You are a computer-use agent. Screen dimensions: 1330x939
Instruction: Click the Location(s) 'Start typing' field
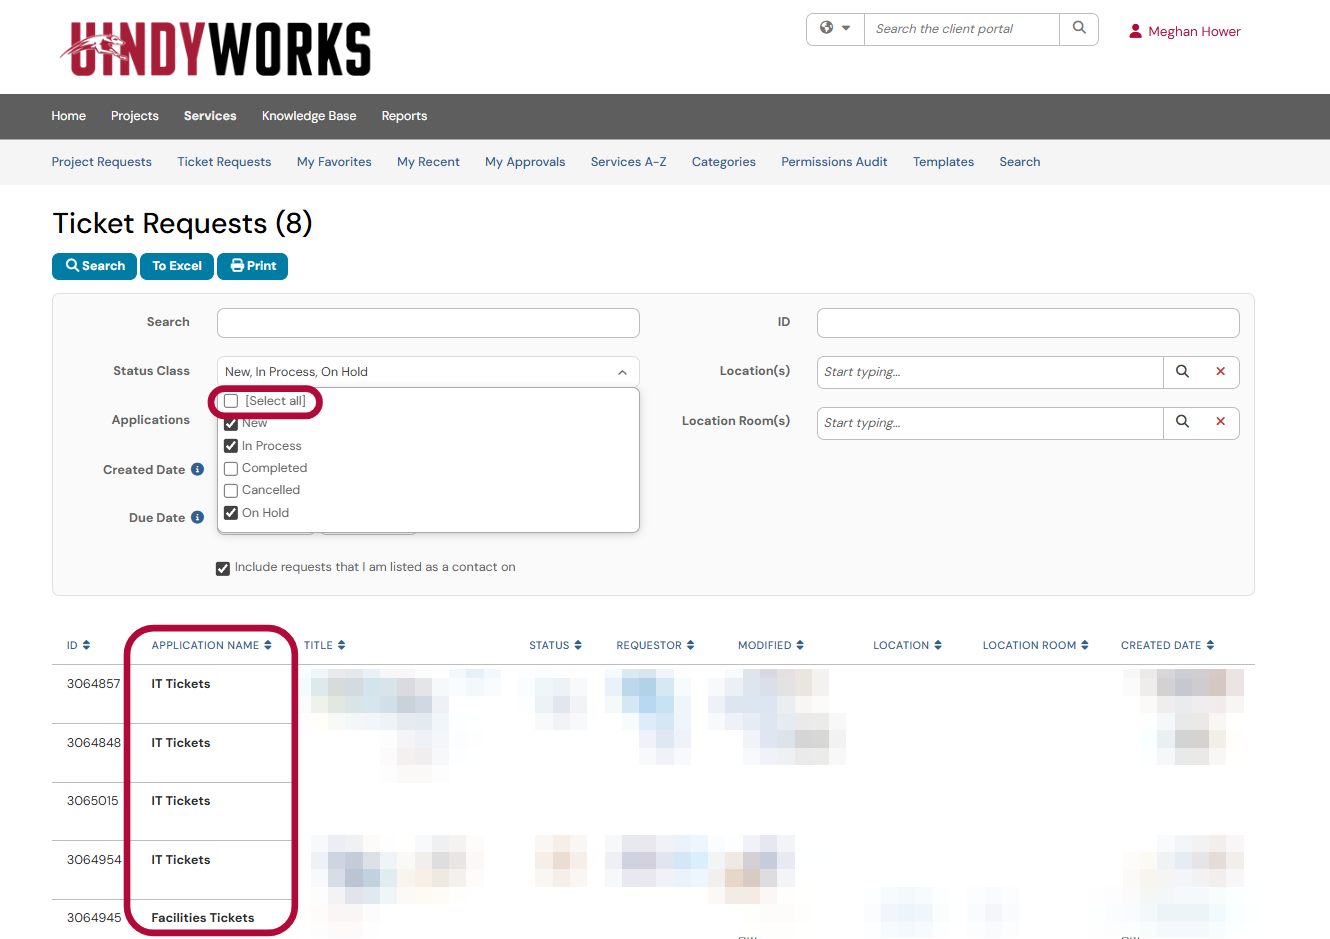click(990, 372)
